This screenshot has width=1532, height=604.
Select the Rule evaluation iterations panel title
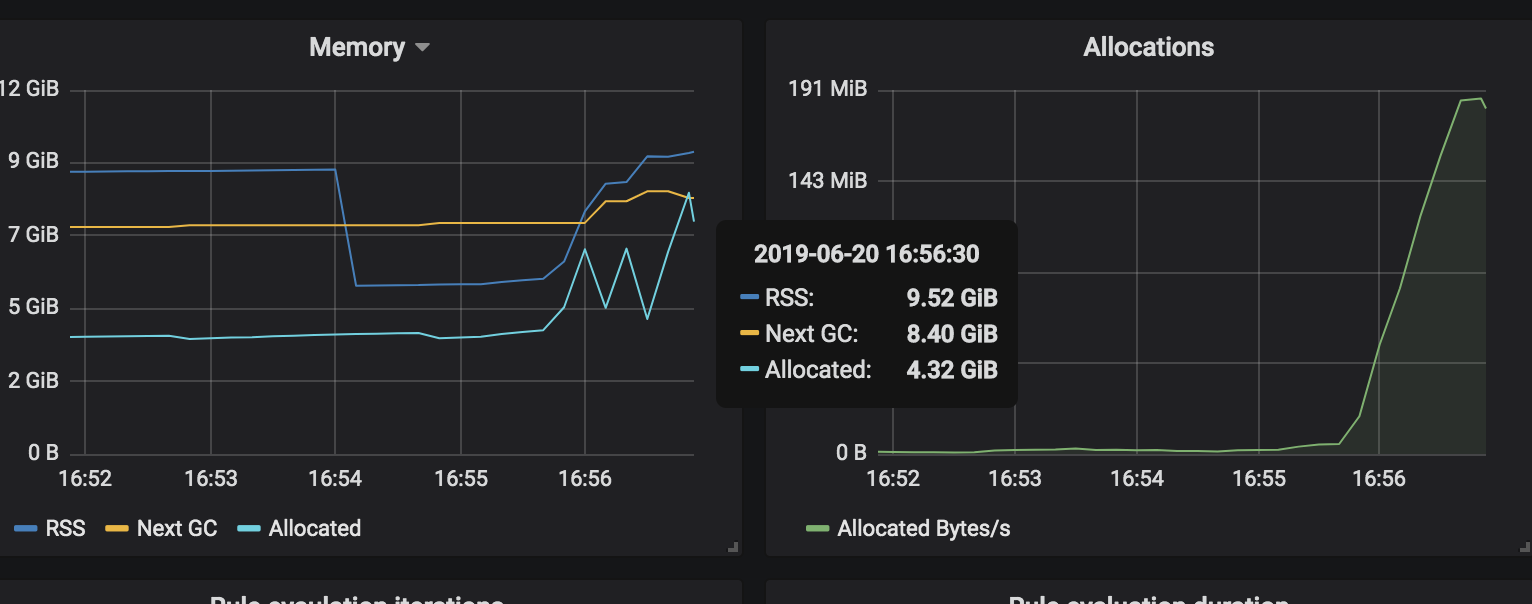point(354,598)
